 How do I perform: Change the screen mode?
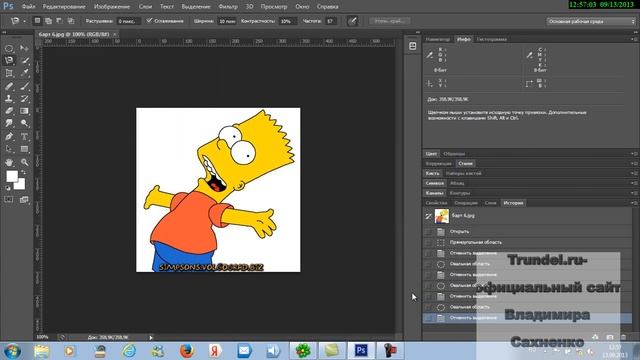pyautogui.click(x=24, y=200)
